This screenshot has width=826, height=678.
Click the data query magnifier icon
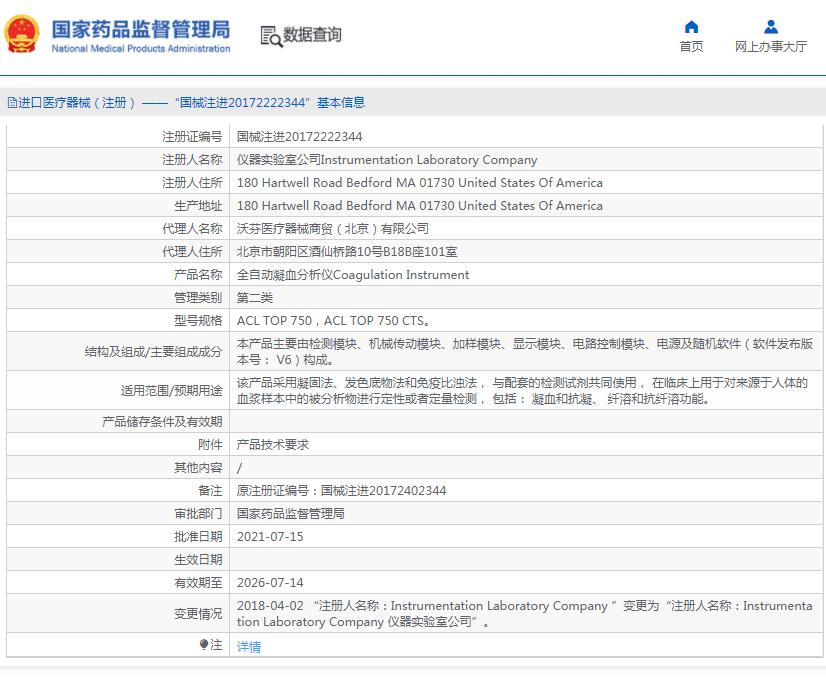(x=271, y=36)
